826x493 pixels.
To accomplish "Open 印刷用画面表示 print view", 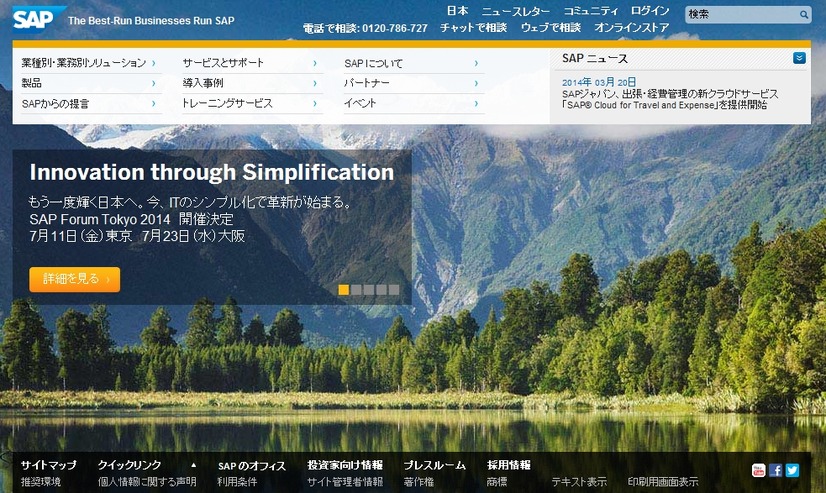I will (x=663, y=481).
